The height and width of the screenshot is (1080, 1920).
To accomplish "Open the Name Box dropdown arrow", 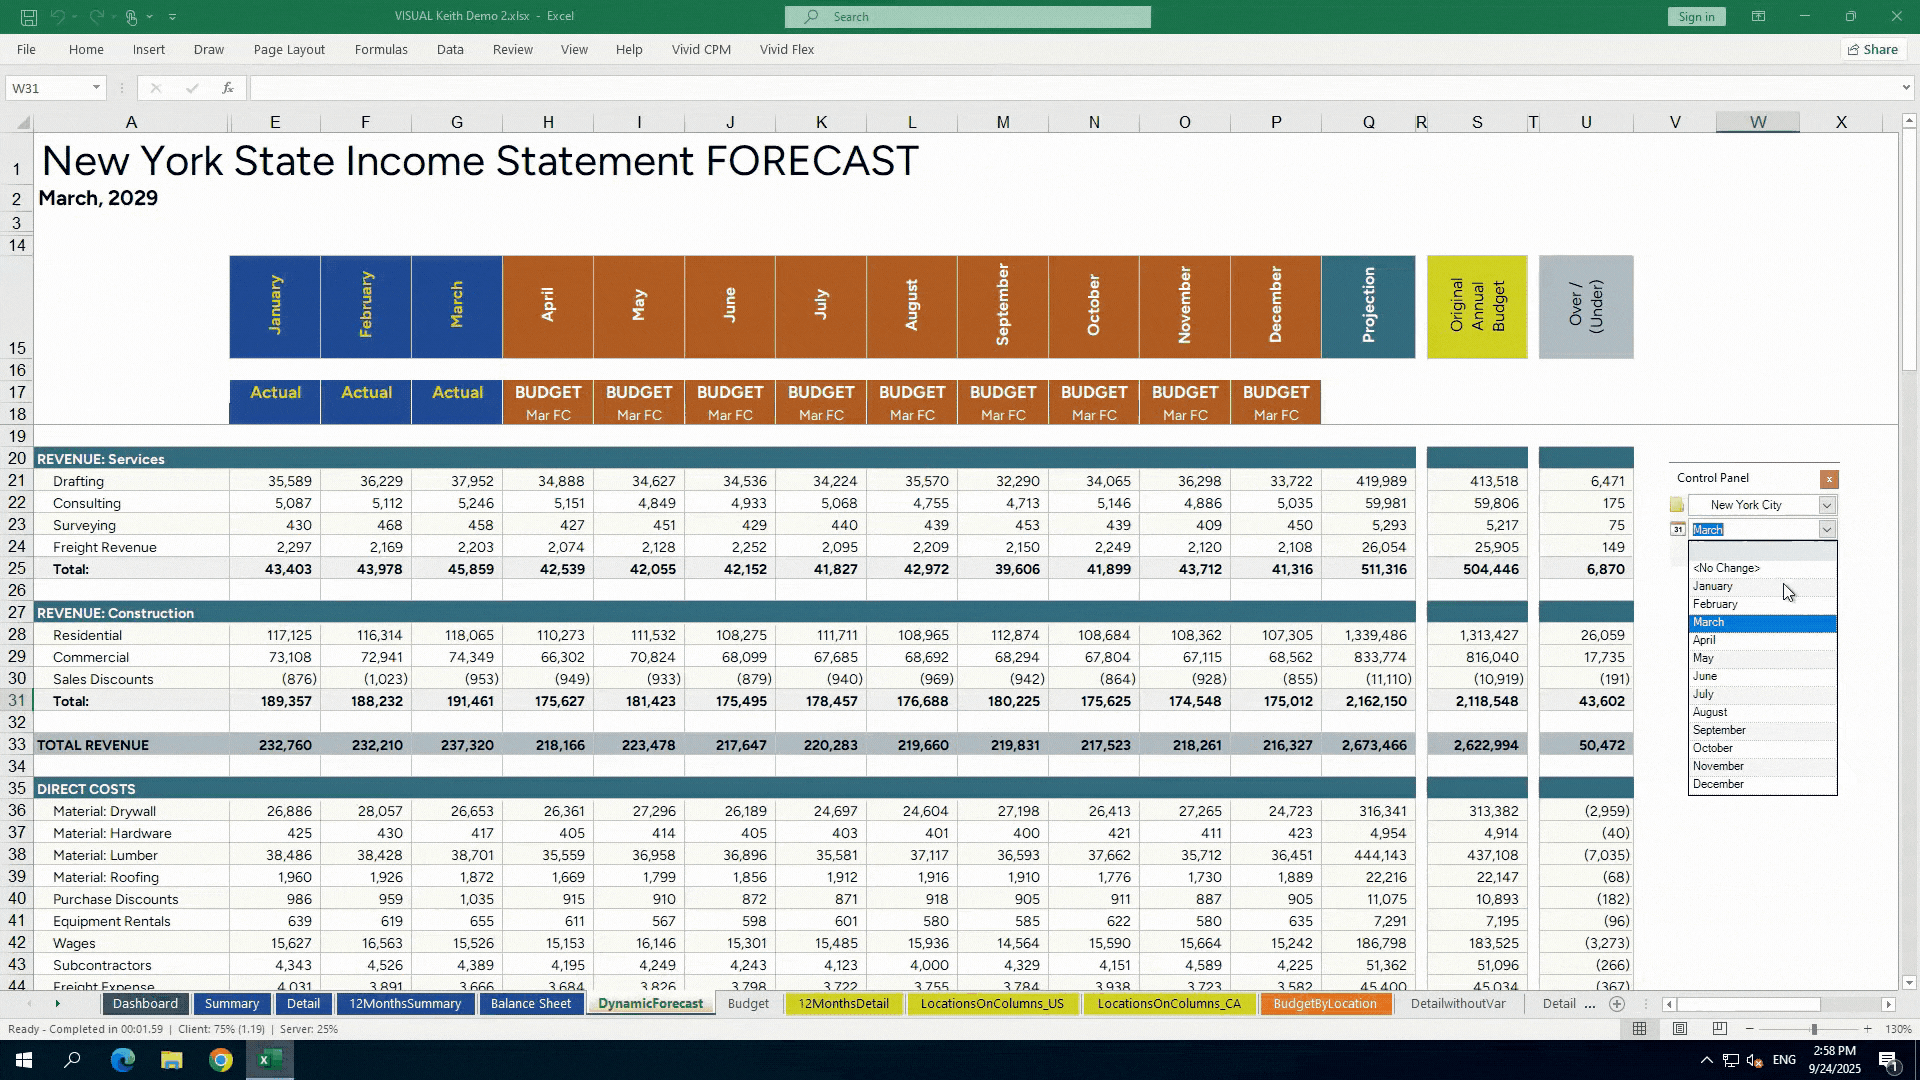I will pos(96,88).
